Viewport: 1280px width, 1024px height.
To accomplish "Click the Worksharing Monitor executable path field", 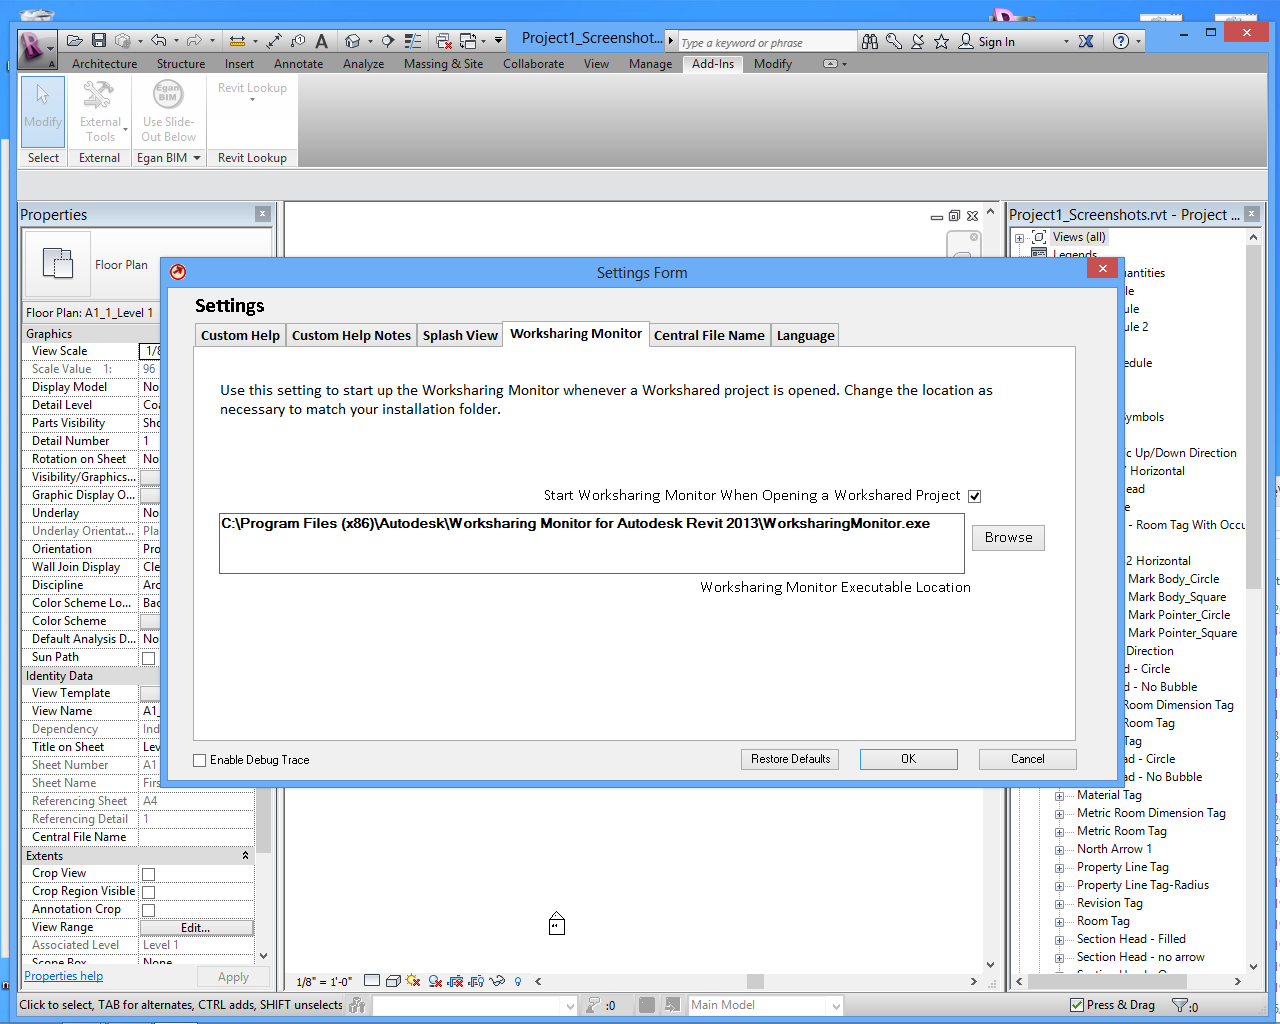I will pos(592,543).
